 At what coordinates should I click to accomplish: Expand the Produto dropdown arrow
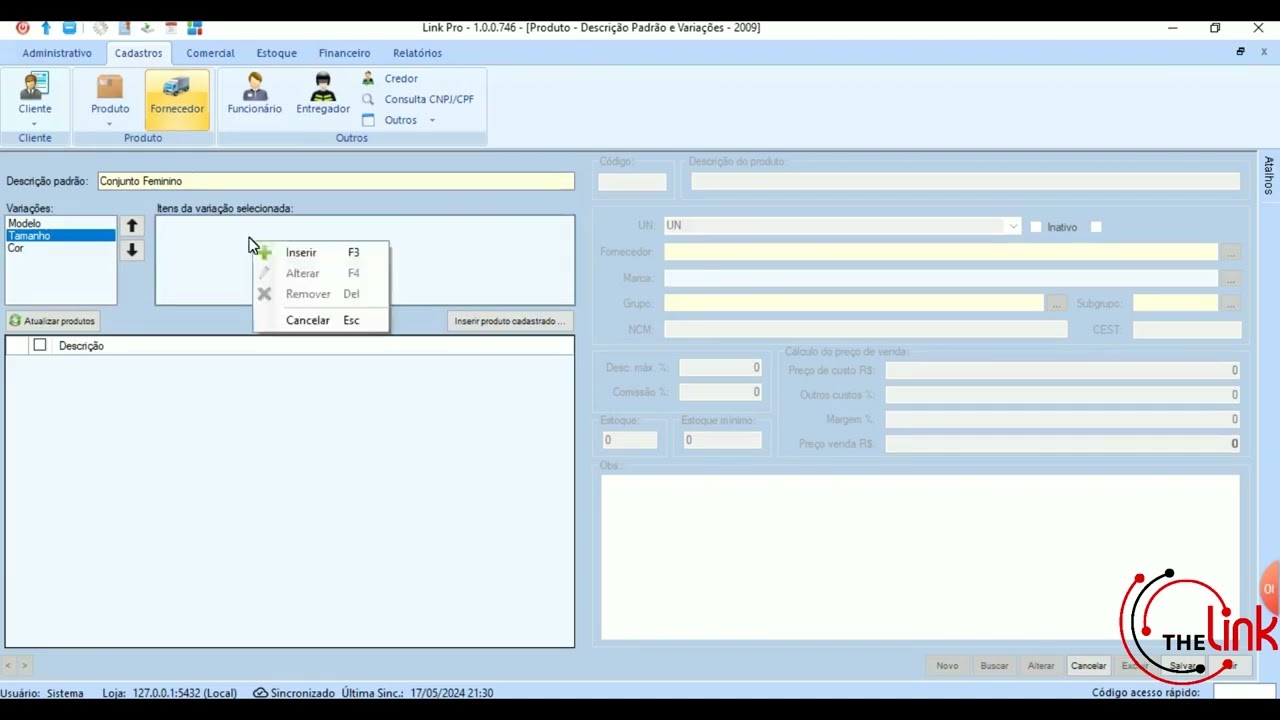(110, 124)
